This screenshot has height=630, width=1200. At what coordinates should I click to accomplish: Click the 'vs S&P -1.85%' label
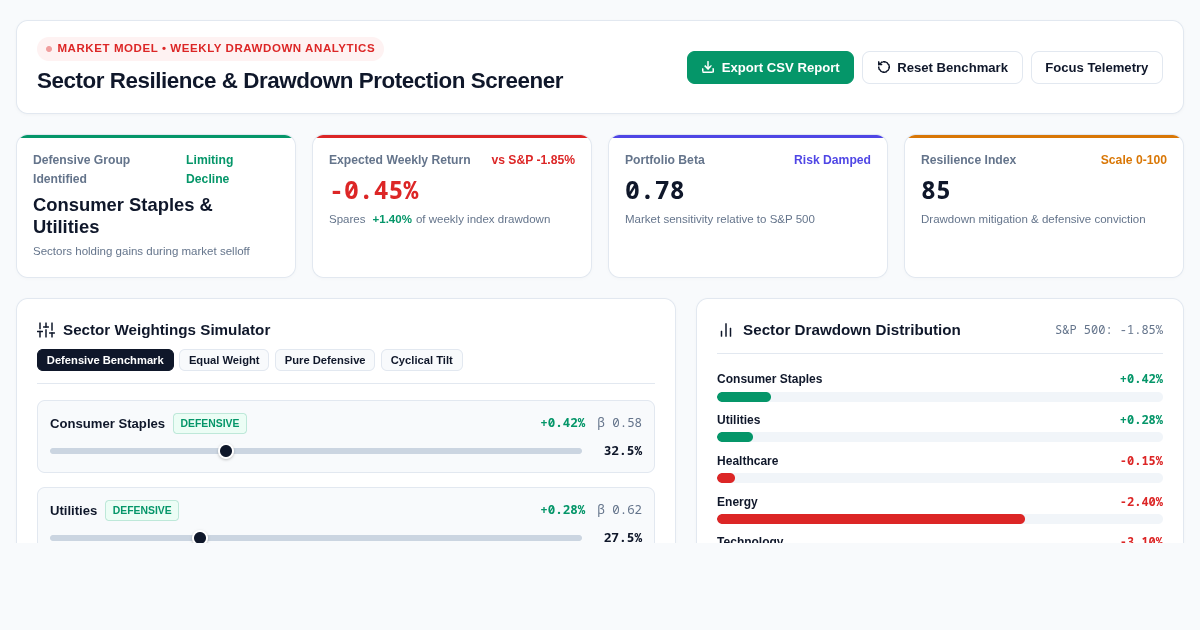click(533, 160)
